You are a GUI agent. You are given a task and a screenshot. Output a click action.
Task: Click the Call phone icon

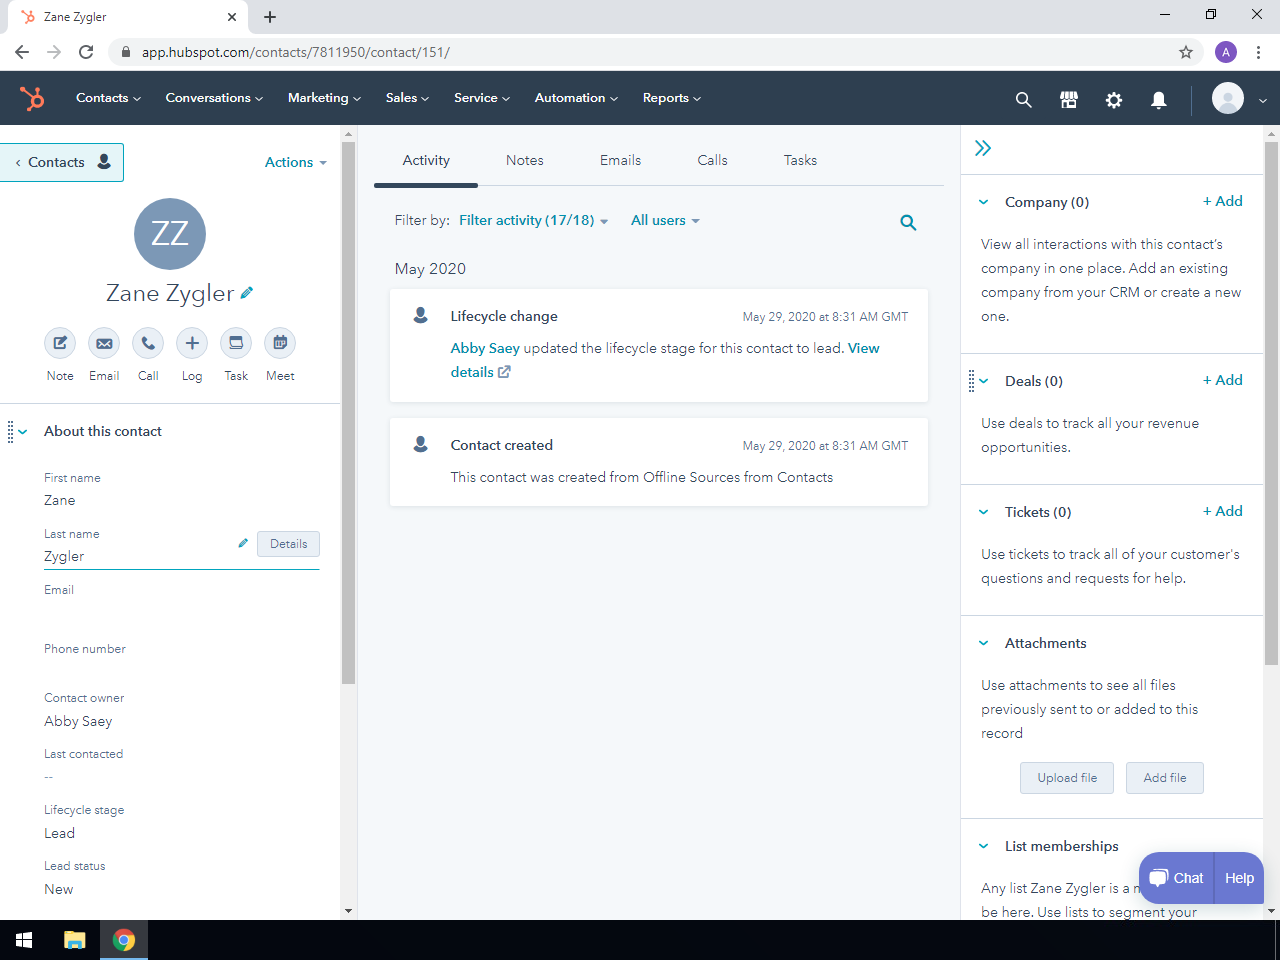pyautogui.click(x=148, y=343)
